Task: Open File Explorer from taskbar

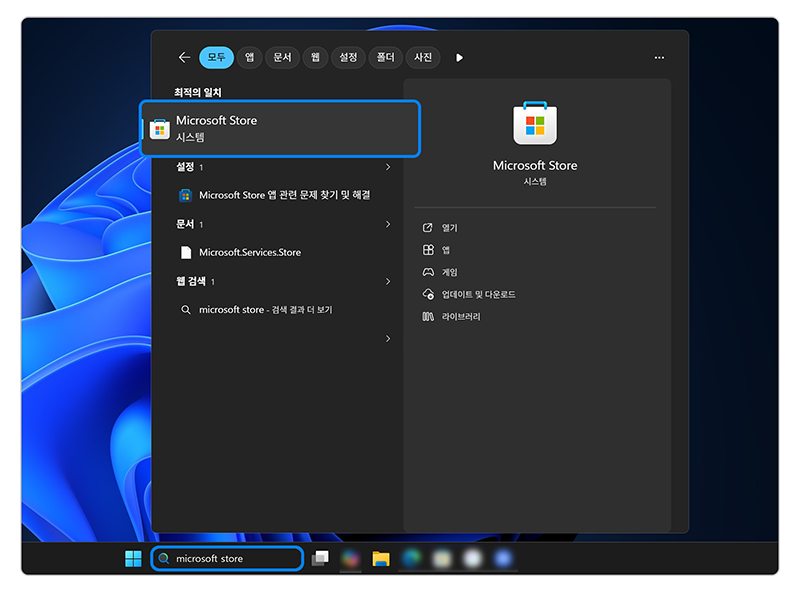Action: click(x=381, y=559)
